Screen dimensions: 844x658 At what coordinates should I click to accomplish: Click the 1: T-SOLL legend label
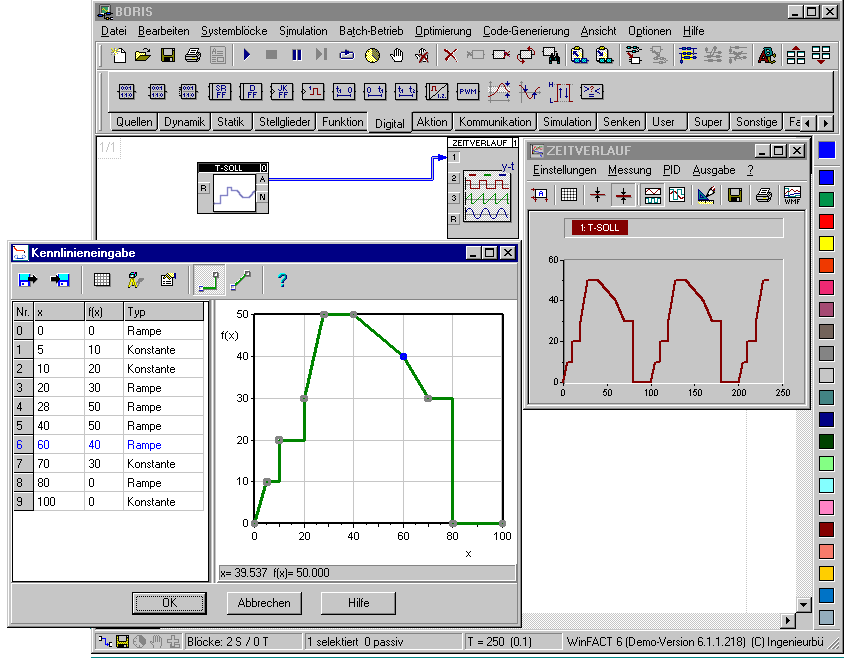[600, 228]
